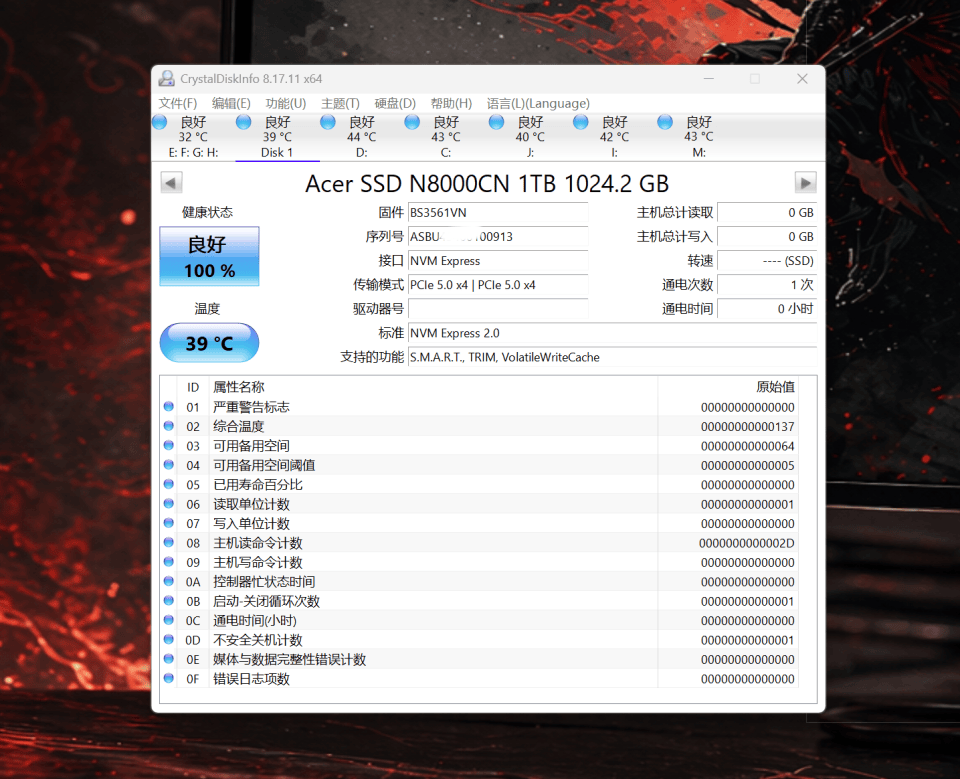Click the health dot above drive M:
This screenshot has height=779, width=960.
click(x=664, y=121)
